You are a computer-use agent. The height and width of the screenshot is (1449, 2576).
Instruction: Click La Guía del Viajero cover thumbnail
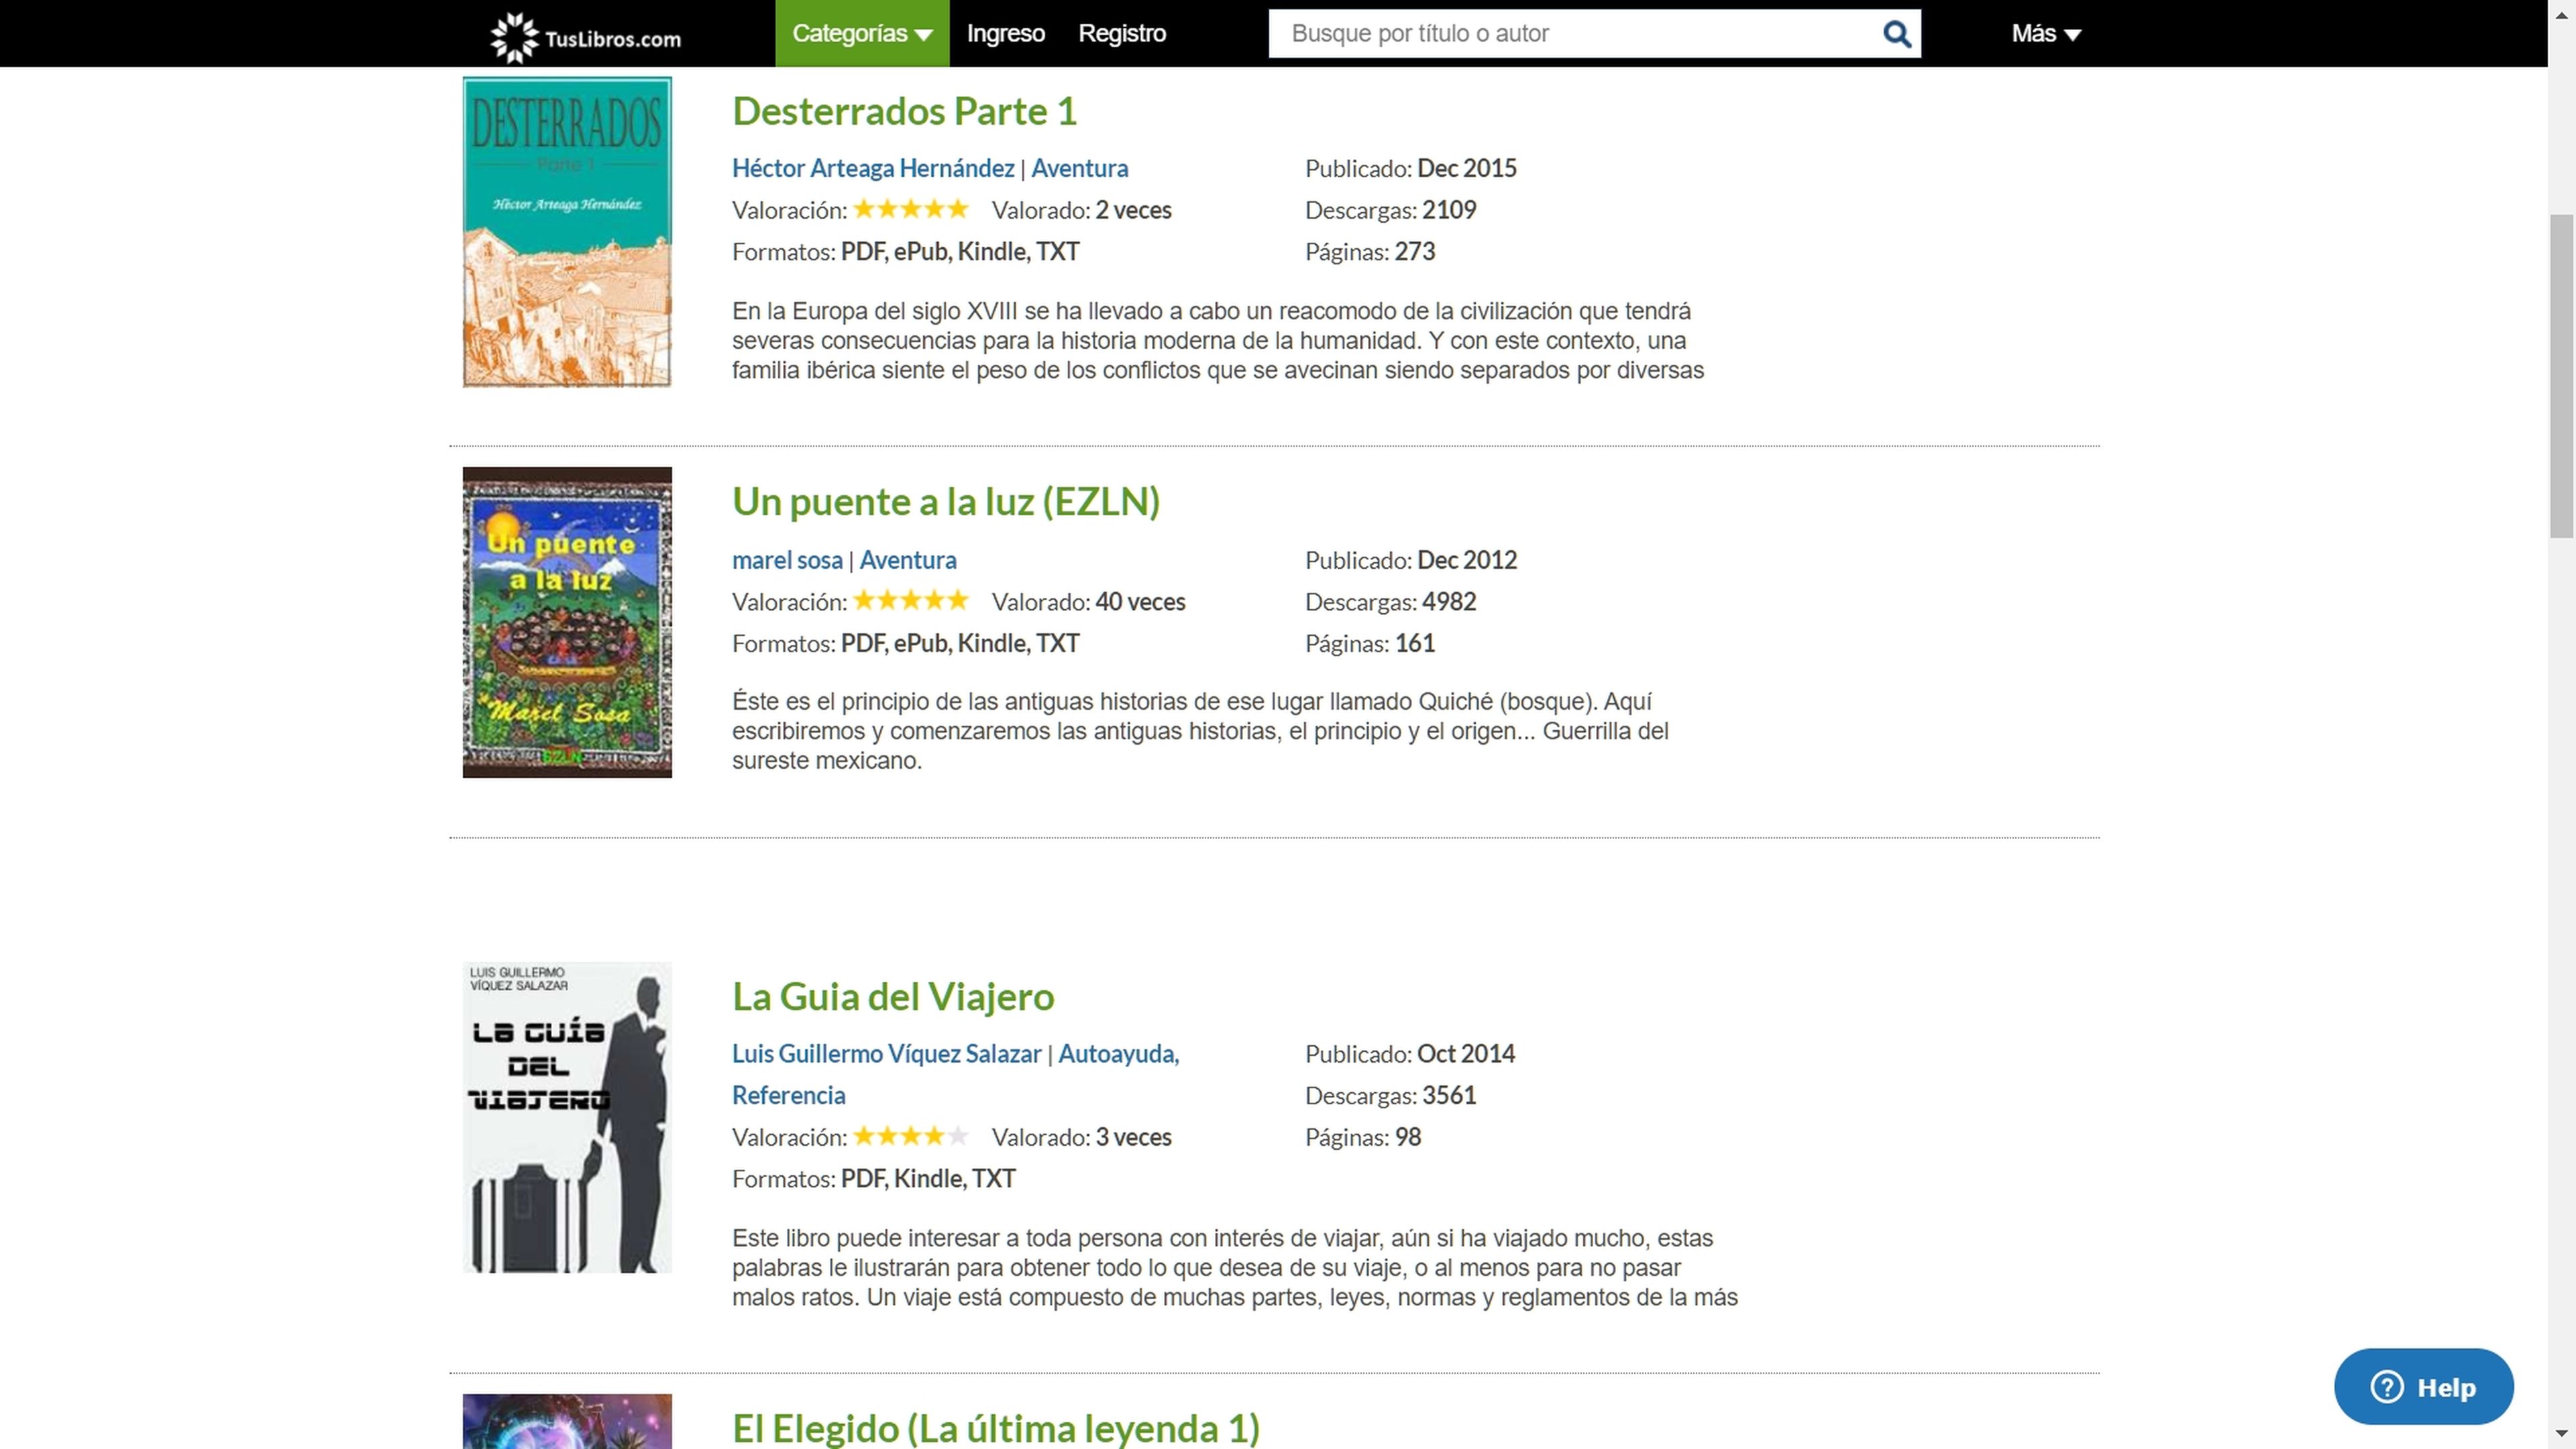567,1117
